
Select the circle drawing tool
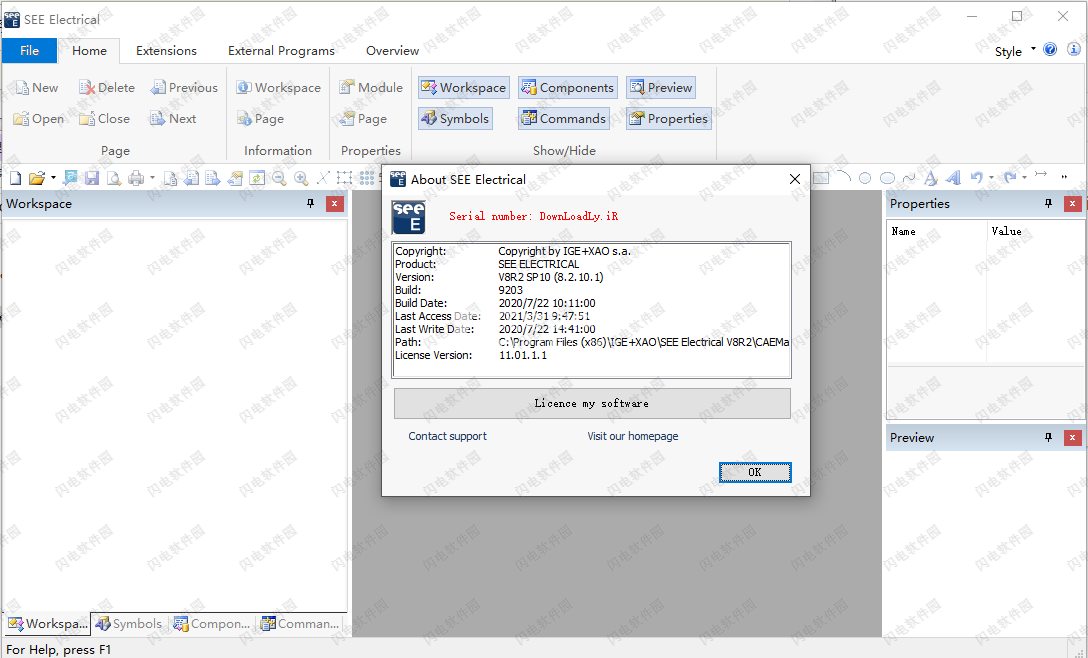pos(865,178)
